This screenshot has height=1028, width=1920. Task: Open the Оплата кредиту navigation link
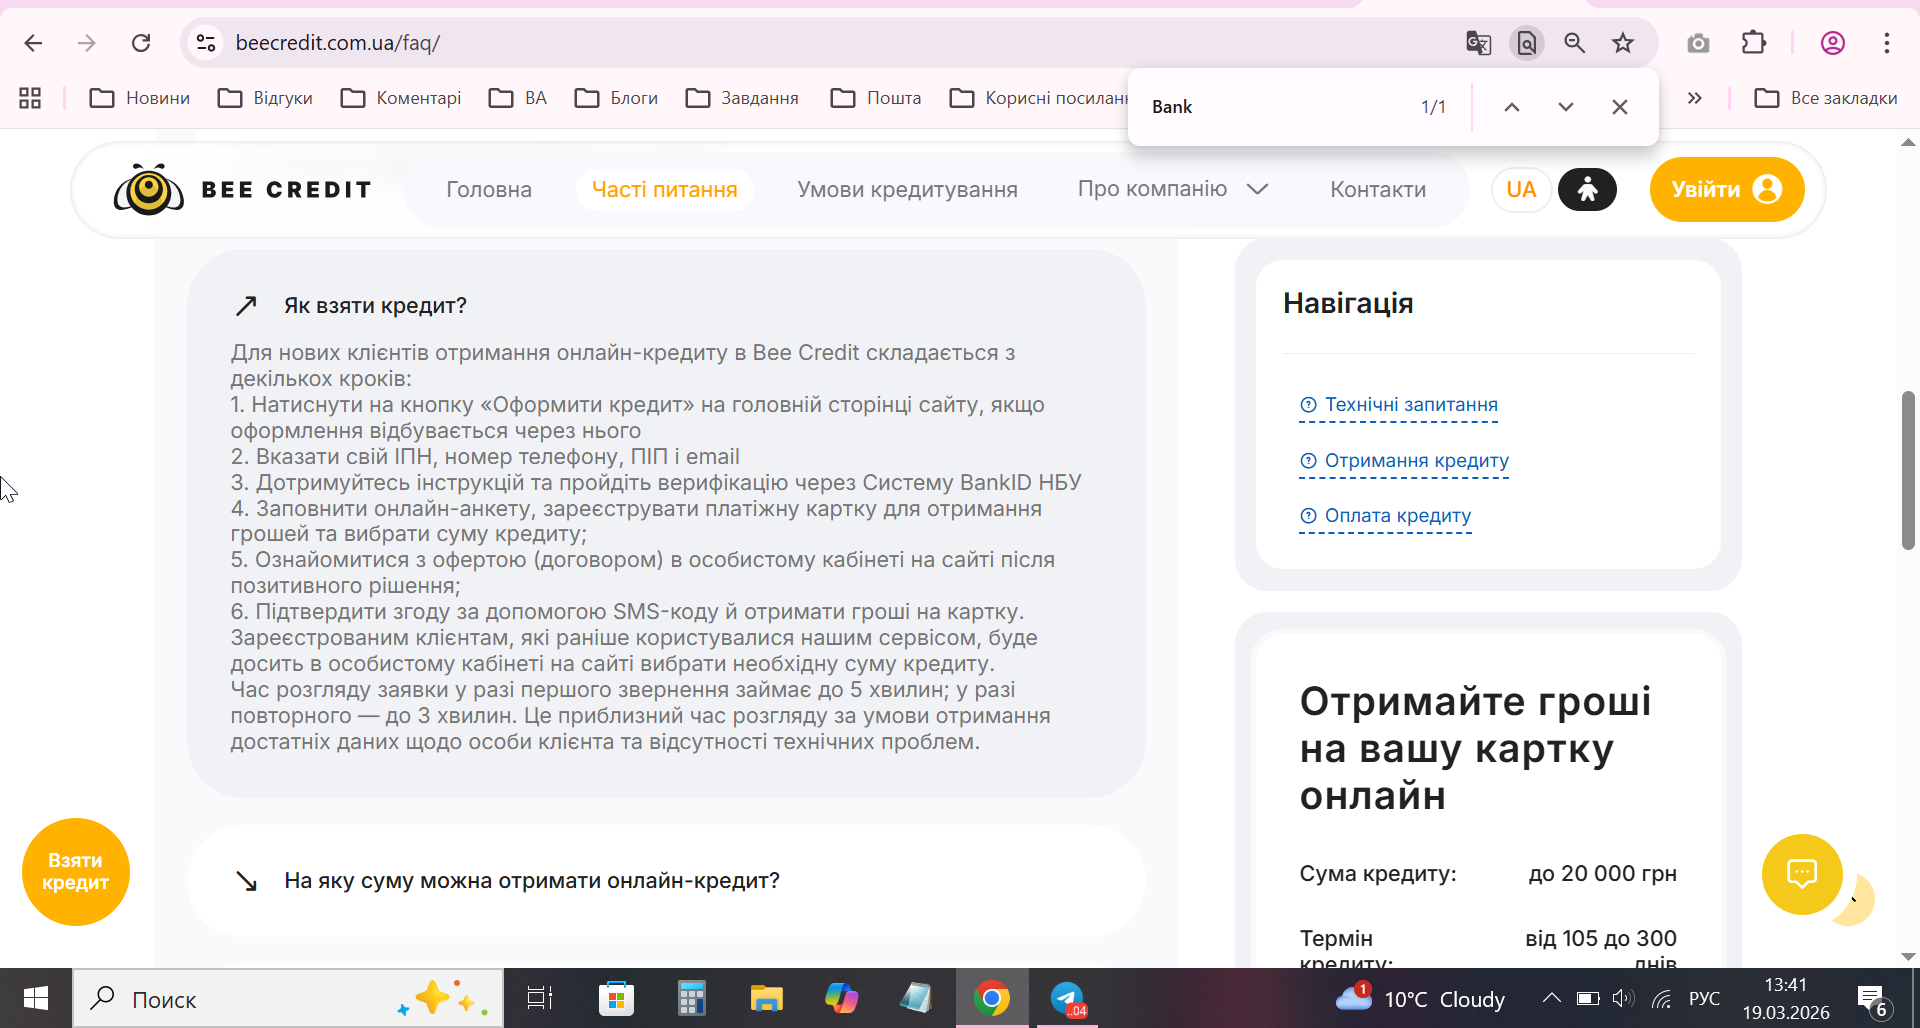pyautogui.click(x=1385, y=516)
